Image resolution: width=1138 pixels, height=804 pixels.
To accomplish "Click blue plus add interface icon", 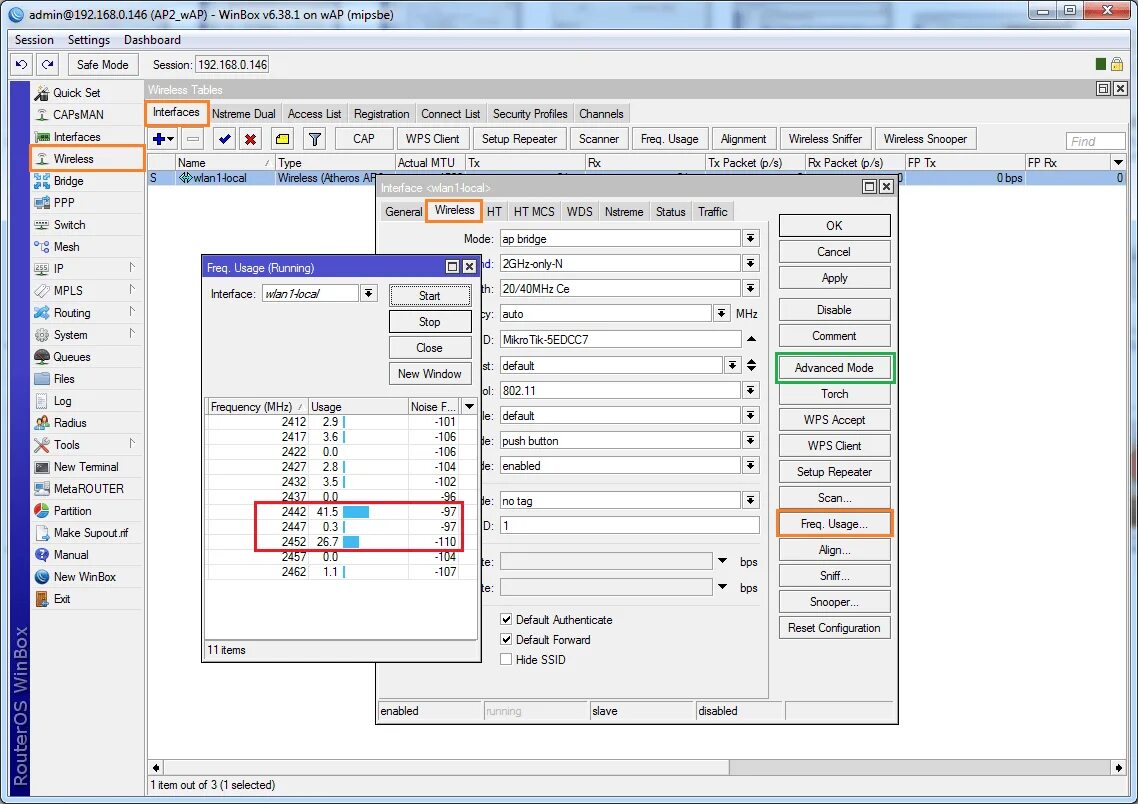I will click(163, 139).
